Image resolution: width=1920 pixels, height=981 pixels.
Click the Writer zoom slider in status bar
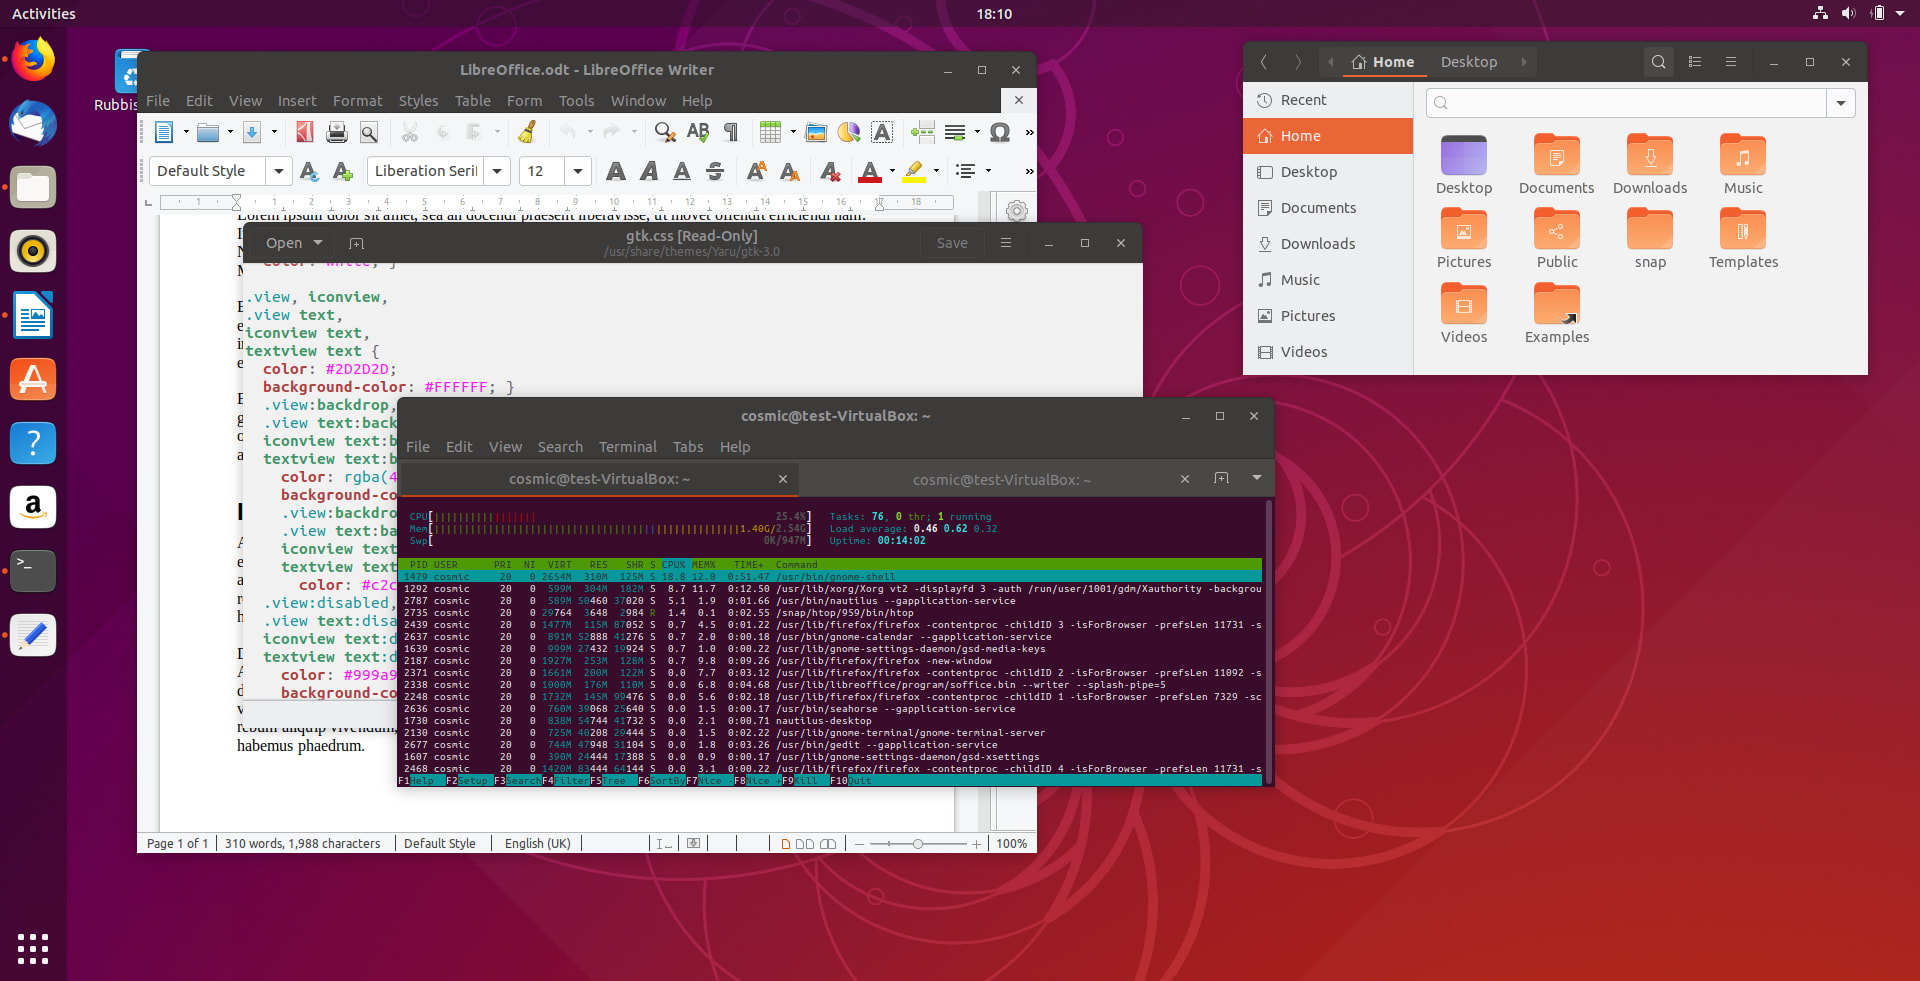point(917,844)
